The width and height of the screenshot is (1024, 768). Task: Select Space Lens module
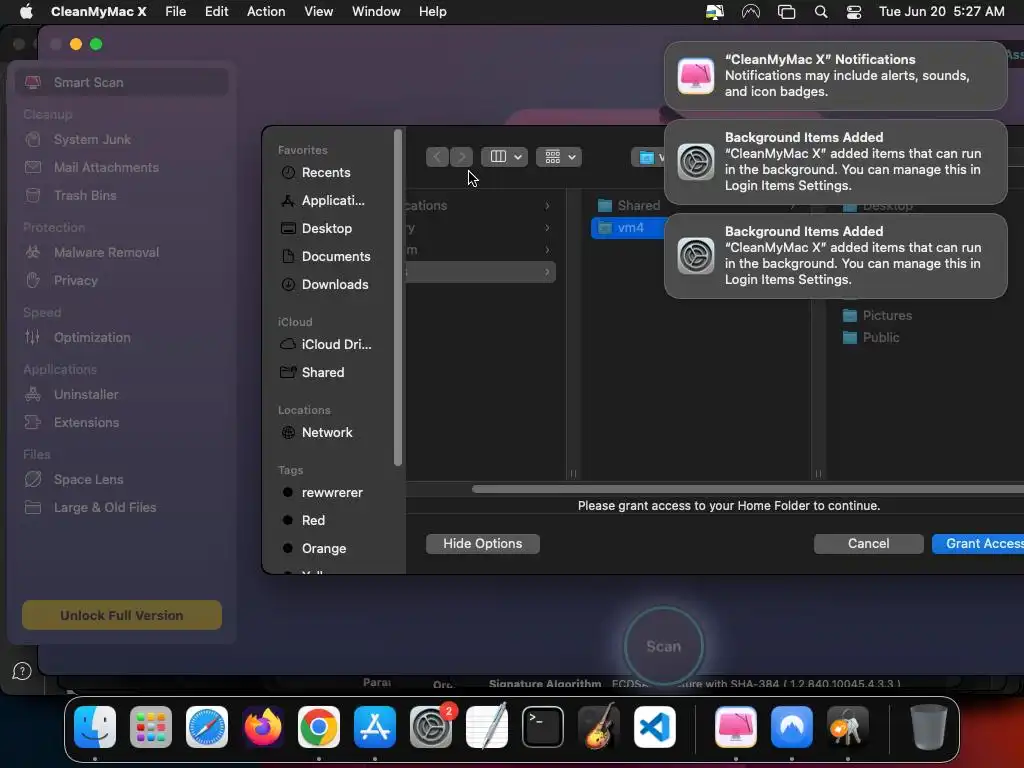tap(88, 479)
